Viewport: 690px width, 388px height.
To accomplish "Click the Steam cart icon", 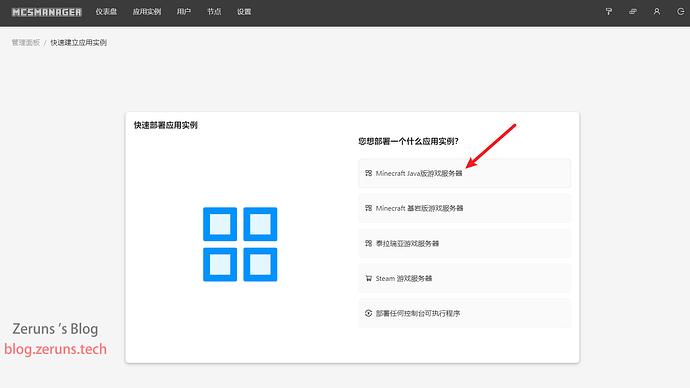I will click(368, 278).
